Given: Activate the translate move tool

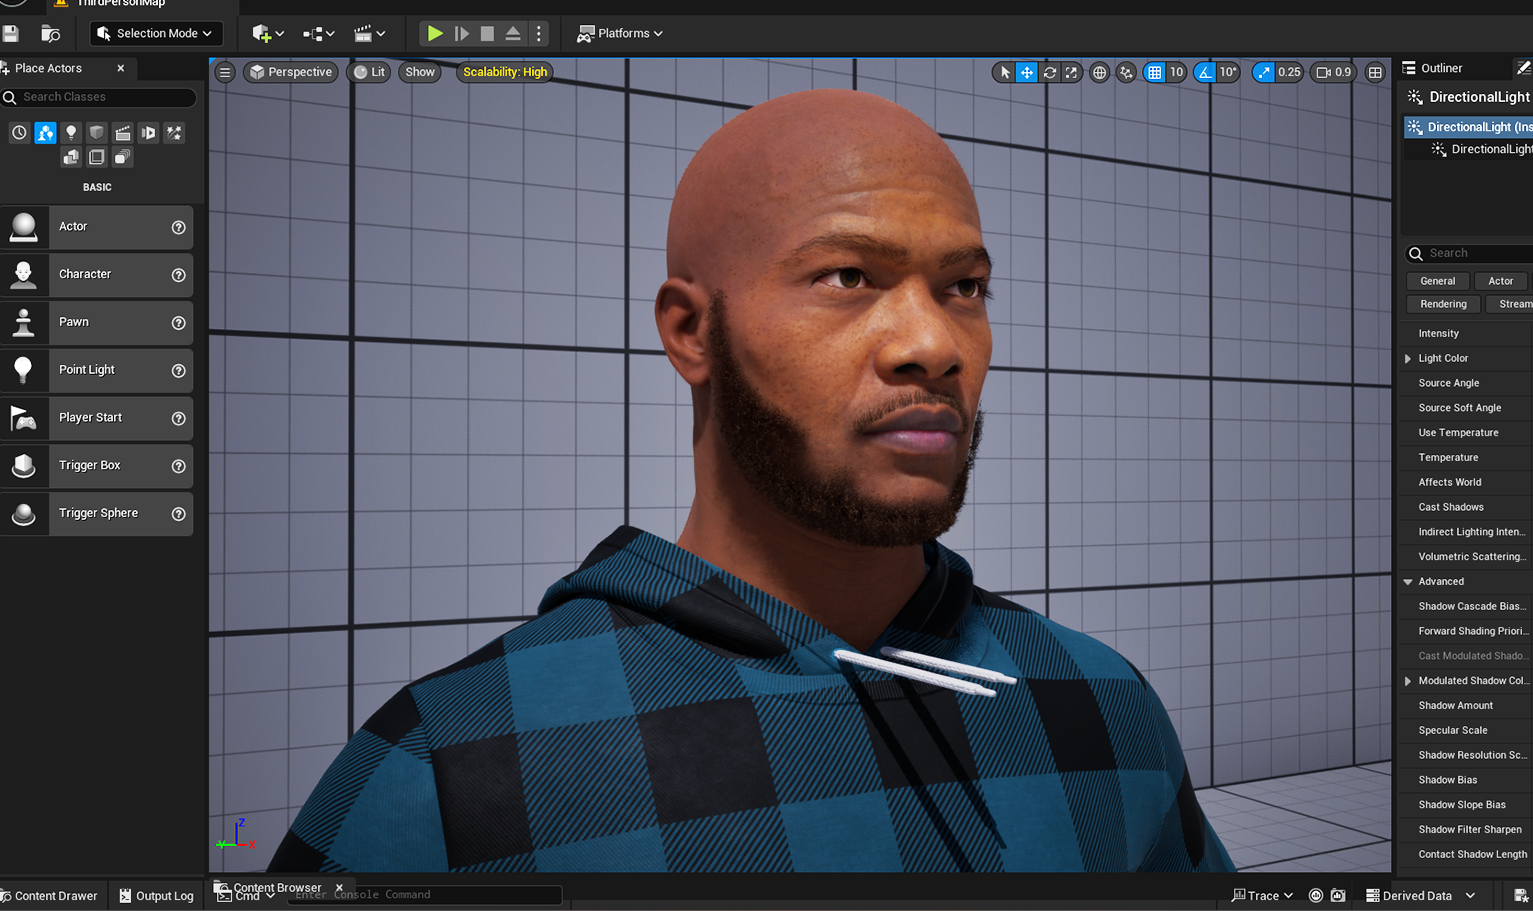Looking at the screenshot, I should click(1027, 72).
